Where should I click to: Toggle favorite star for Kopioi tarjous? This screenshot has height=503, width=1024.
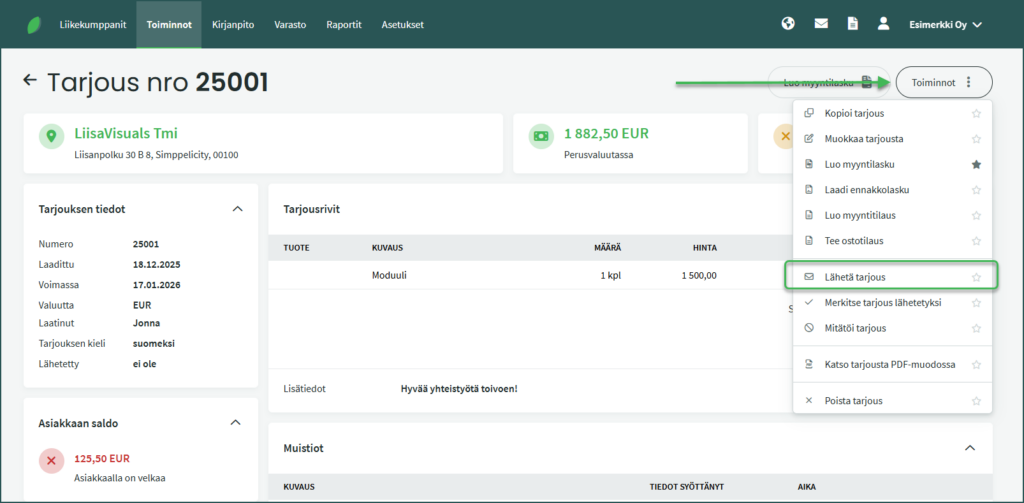click(x=976, y=114)
